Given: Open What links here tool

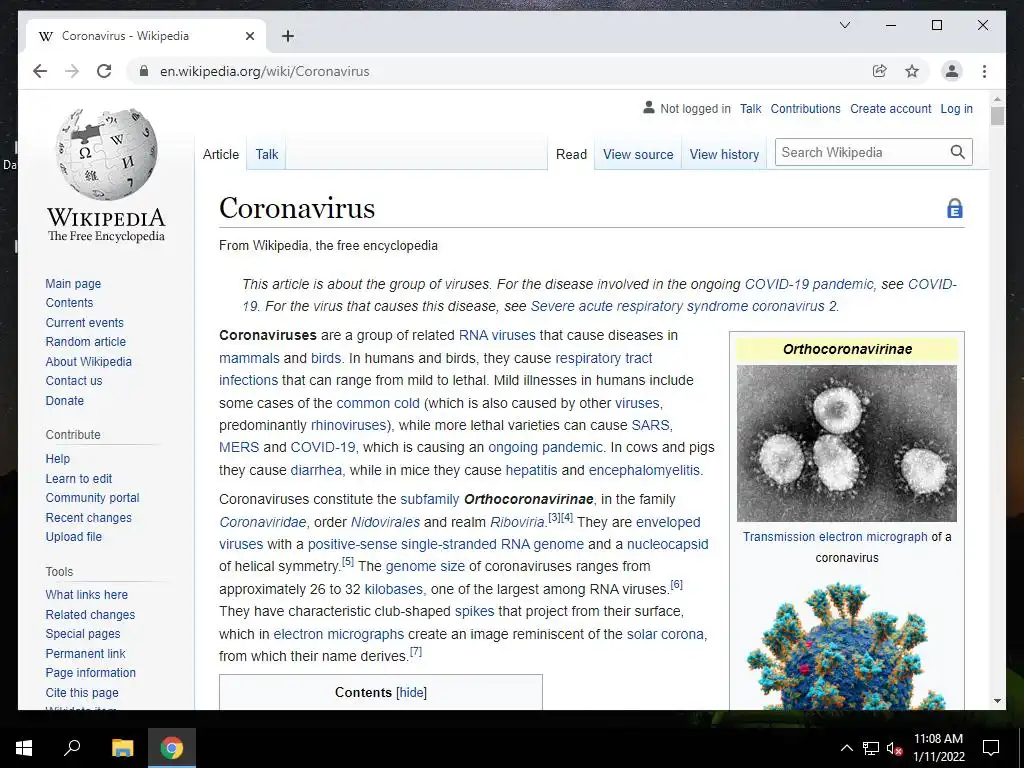Looking at the screenshot, I should (x=86, y=594).
